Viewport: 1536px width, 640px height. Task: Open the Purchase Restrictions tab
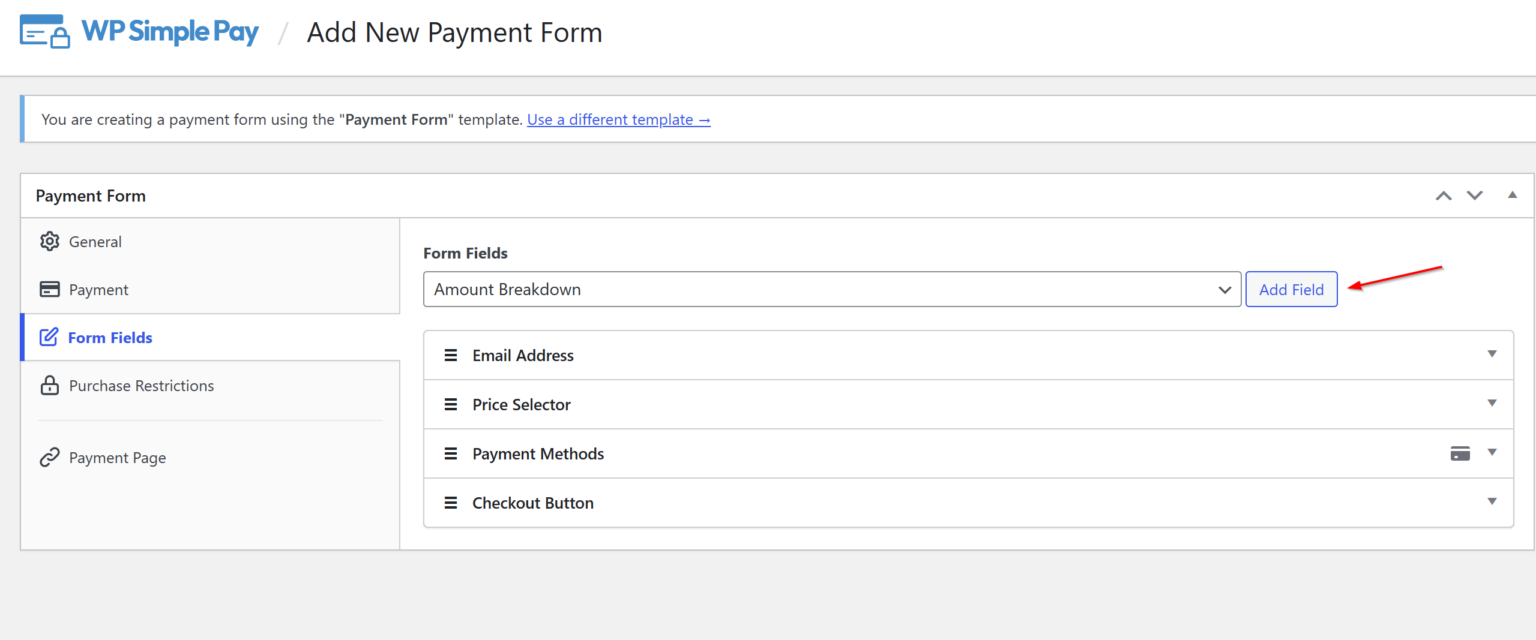coord(141,385)
